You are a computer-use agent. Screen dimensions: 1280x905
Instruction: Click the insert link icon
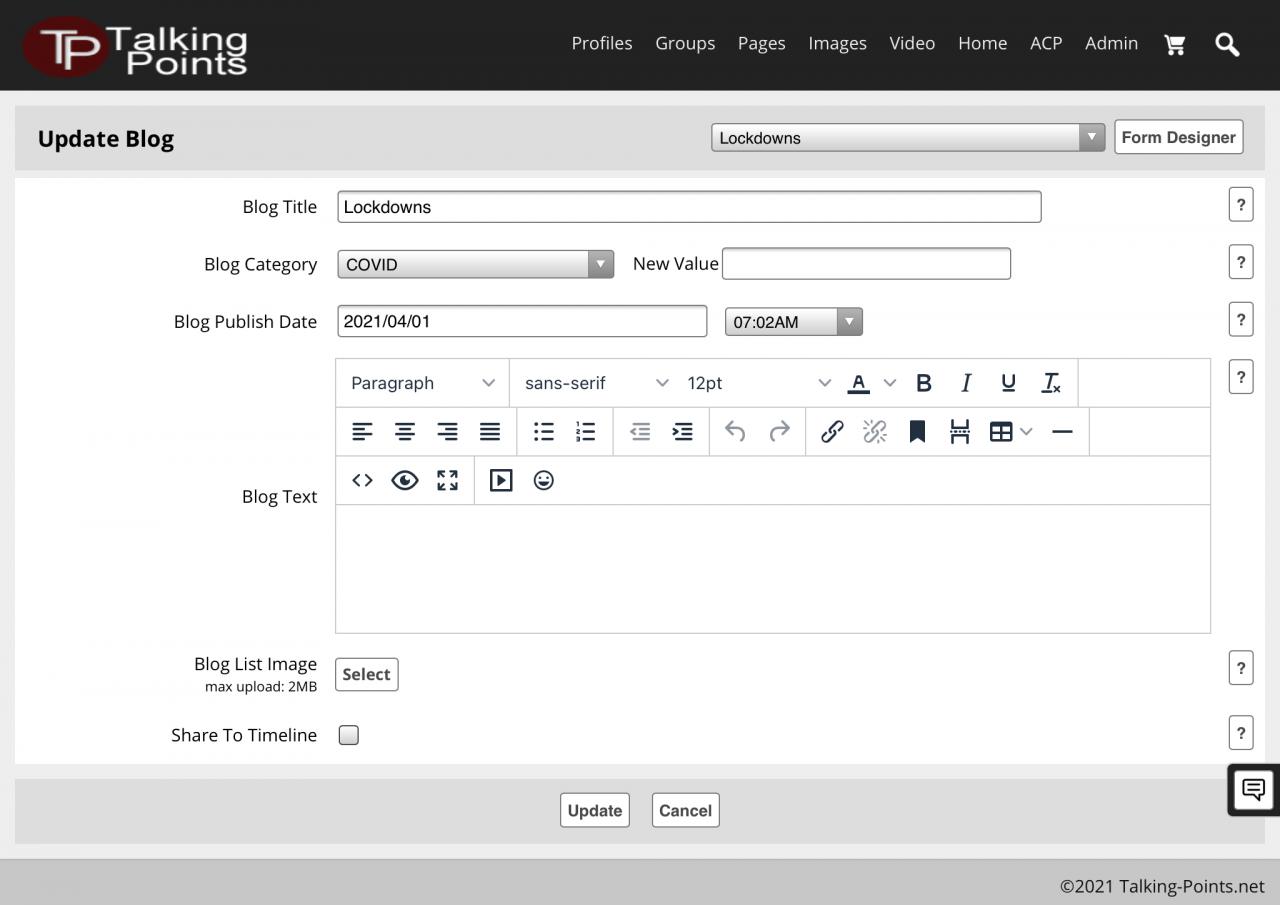click(831, 431)
